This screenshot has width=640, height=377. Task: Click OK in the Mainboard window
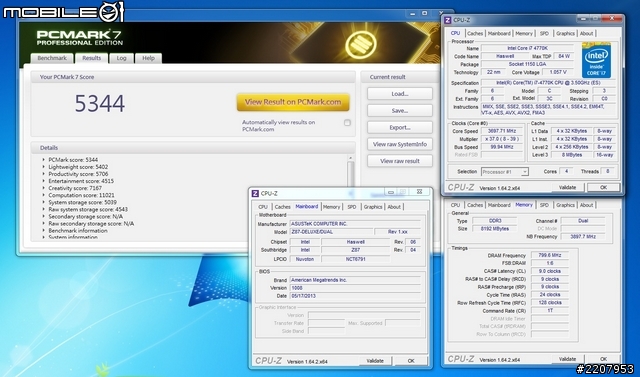coord(411,361)
